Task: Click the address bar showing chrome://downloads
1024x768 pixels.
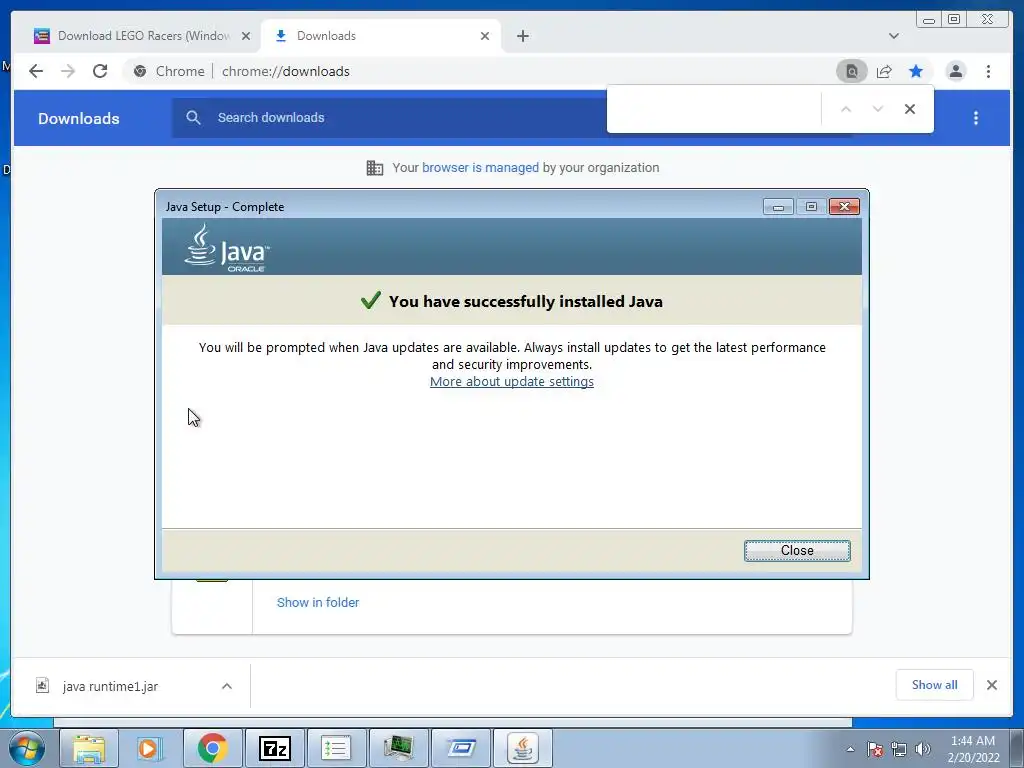Action: pyautogui.click(x=478, y=71)
